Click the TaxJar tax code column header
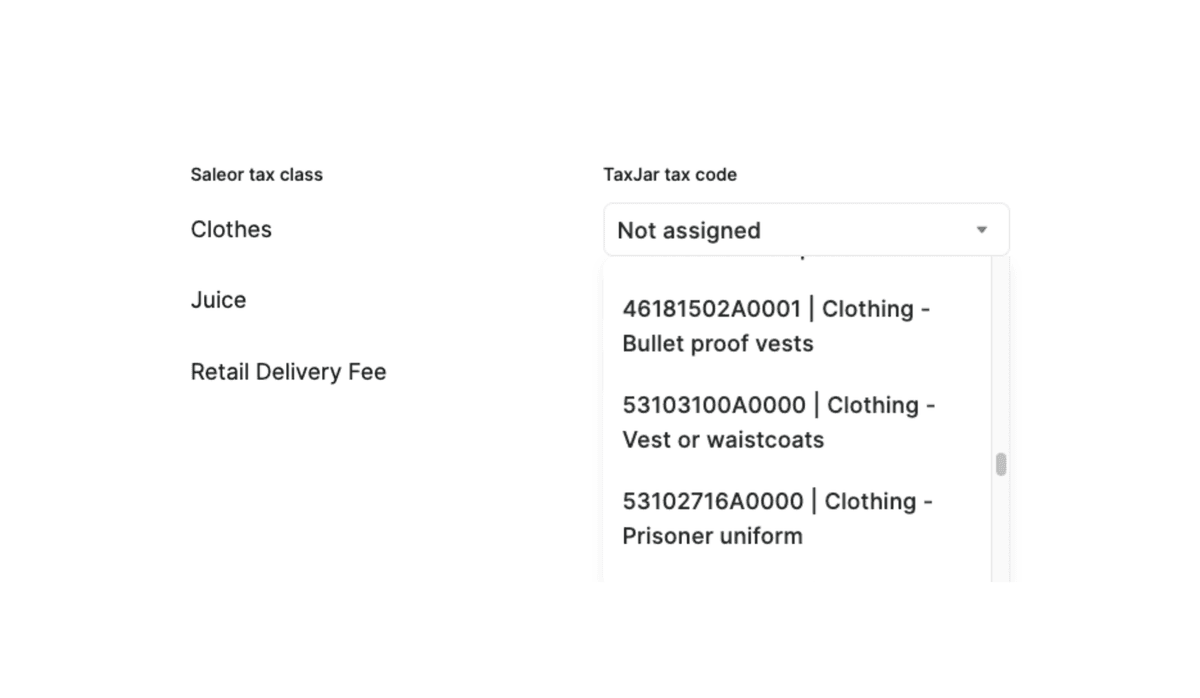1200x698 pixels. 670,174
